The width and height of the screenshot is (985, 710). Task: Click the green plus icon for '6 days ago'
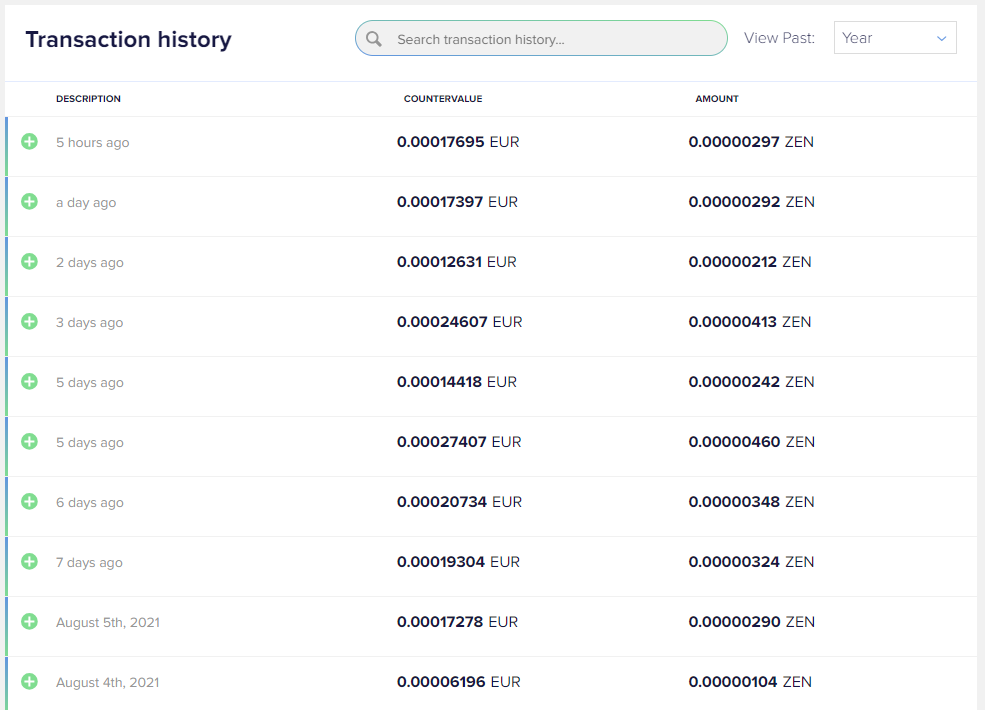point(30,501)
